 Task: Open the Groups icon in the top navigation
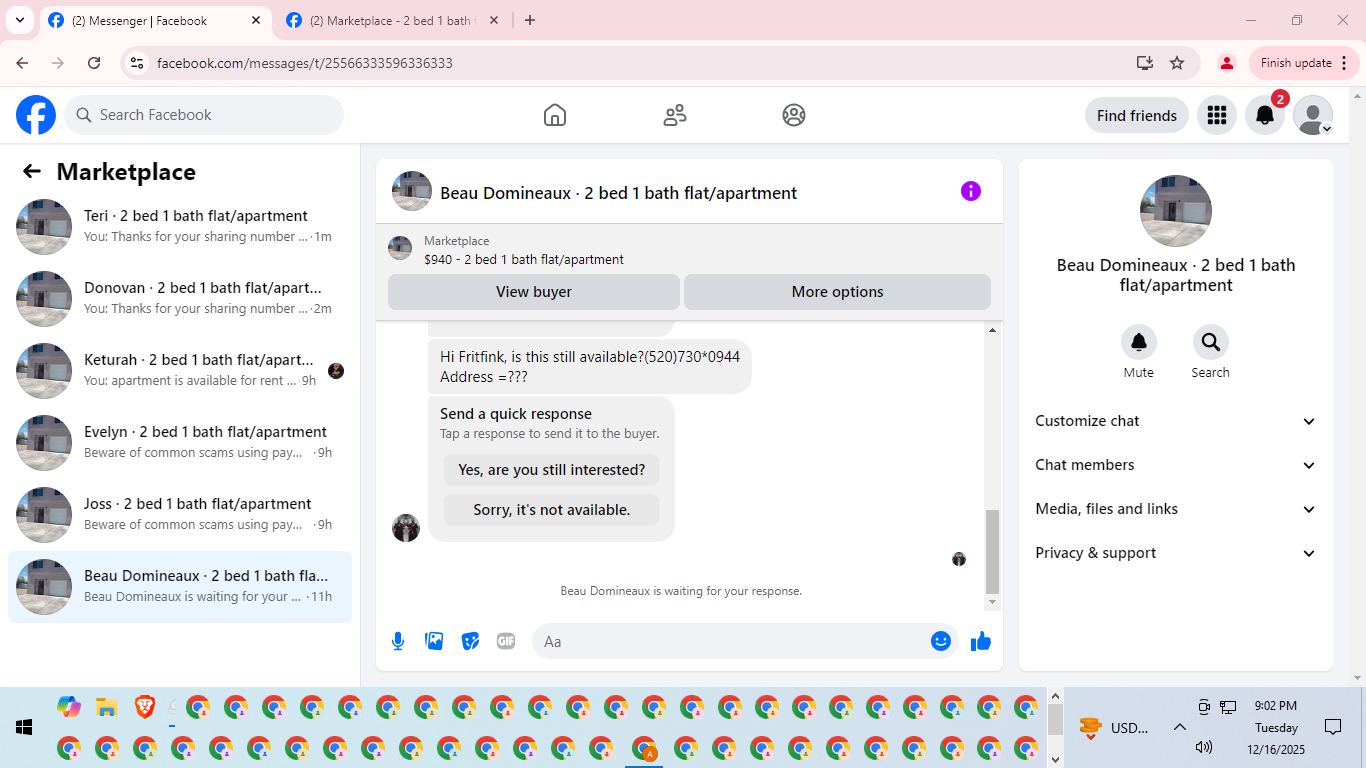(794, 115)
